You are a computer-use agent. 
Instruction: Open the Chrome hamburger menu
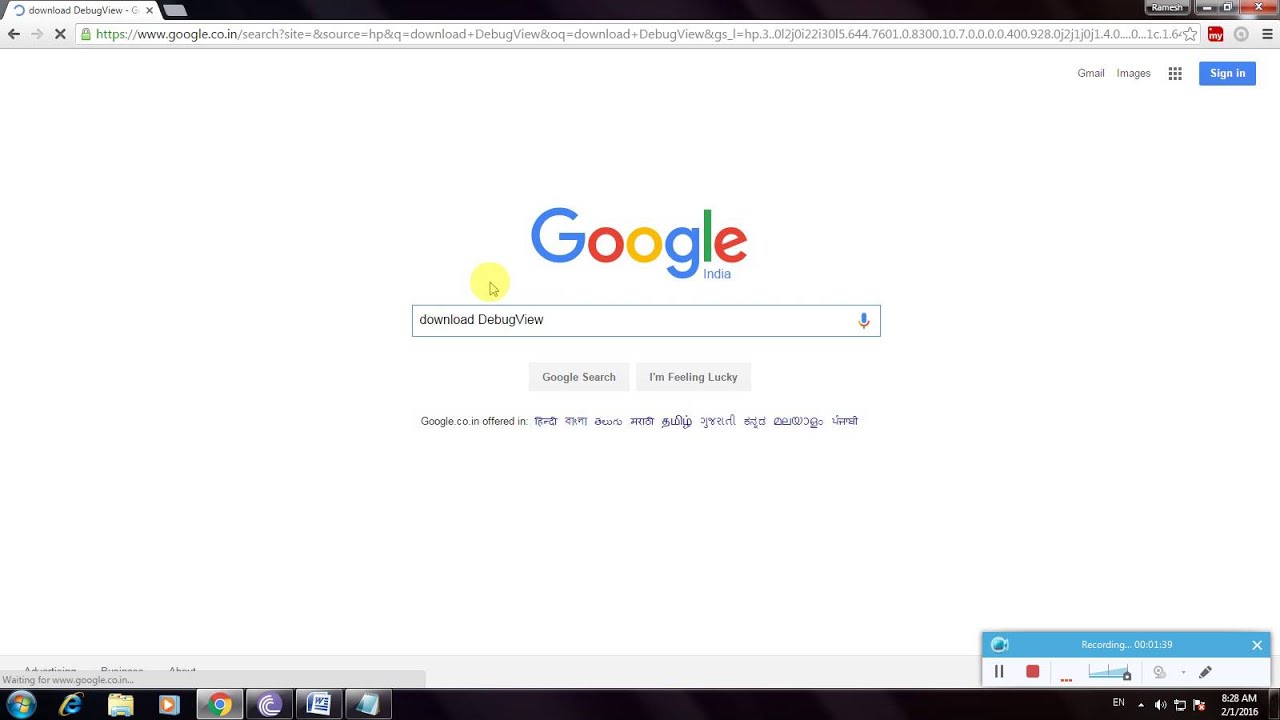tap(1267, 34)
